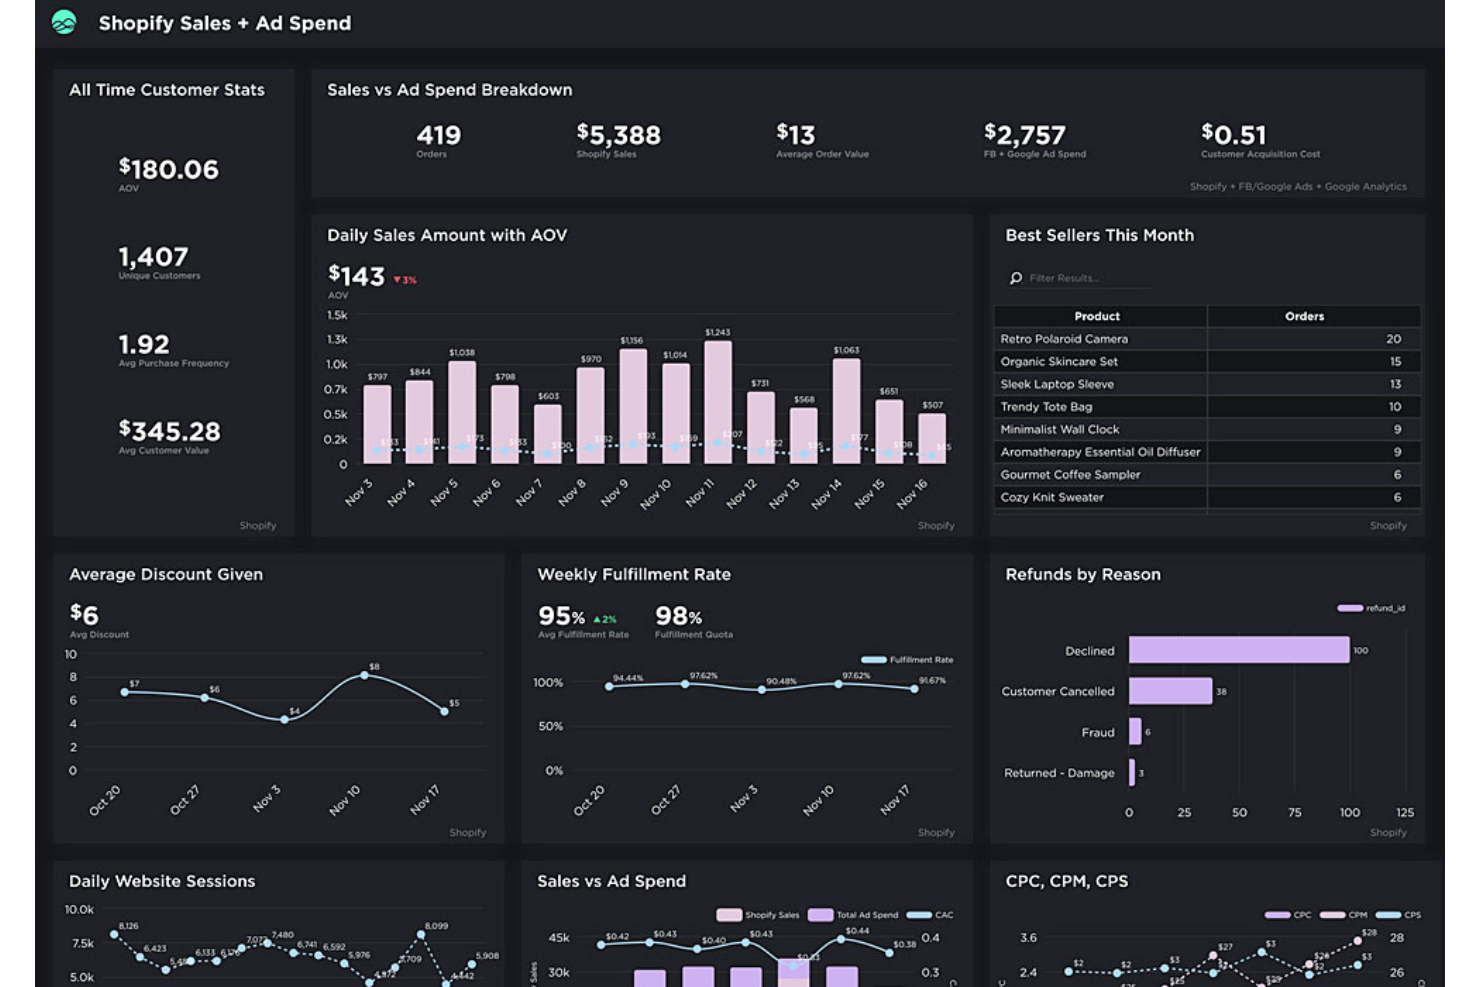
Task: Click the 1,407 Unique Customers value
Action: tap(153, 257)
